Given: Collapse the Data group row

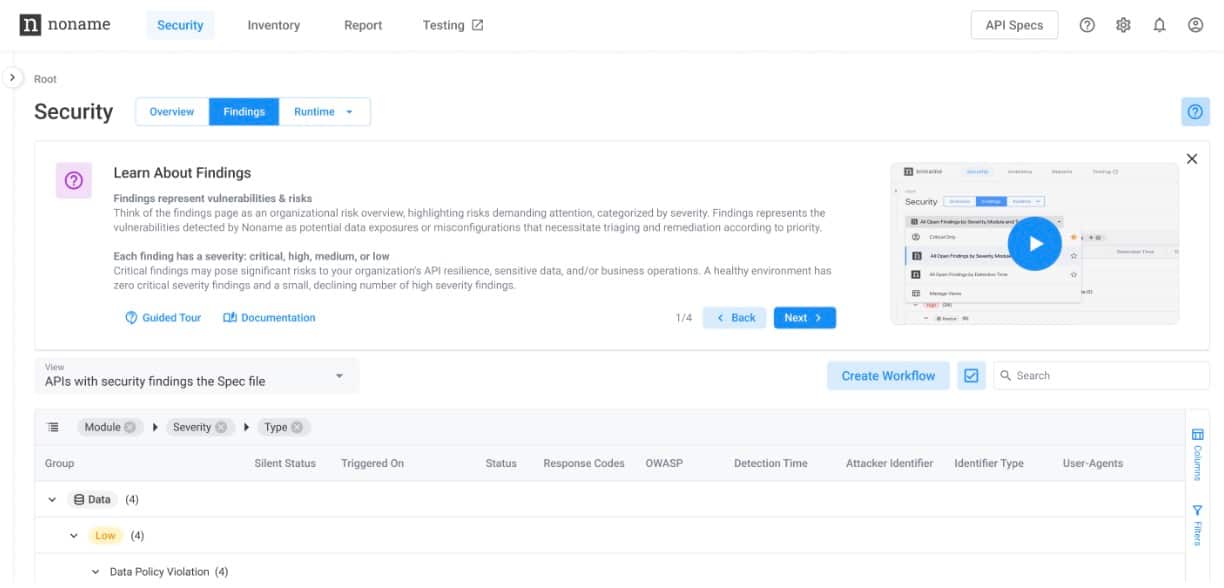Looking at the screenshot, I should tap(52, 500).
